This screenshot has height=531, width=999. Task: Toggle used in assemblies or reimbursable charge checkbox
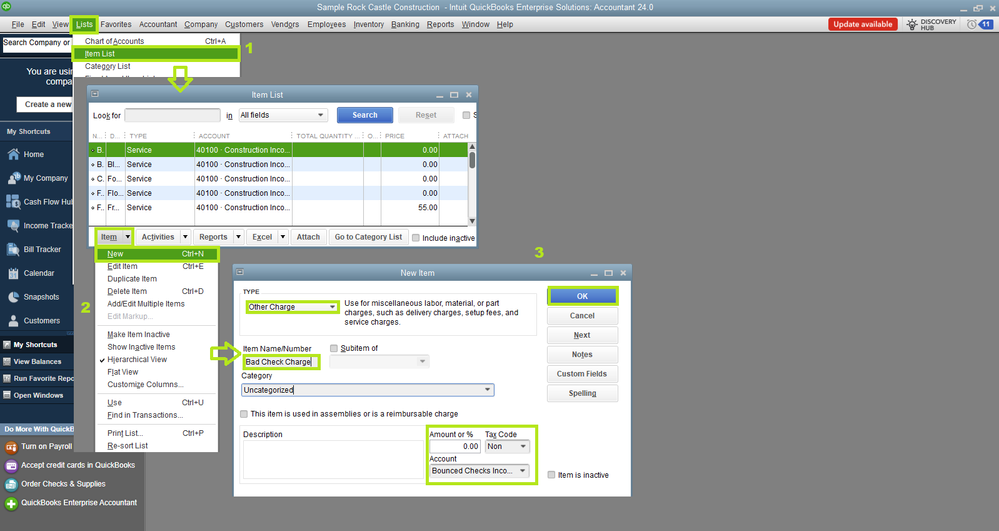click(x=244, y=414)
